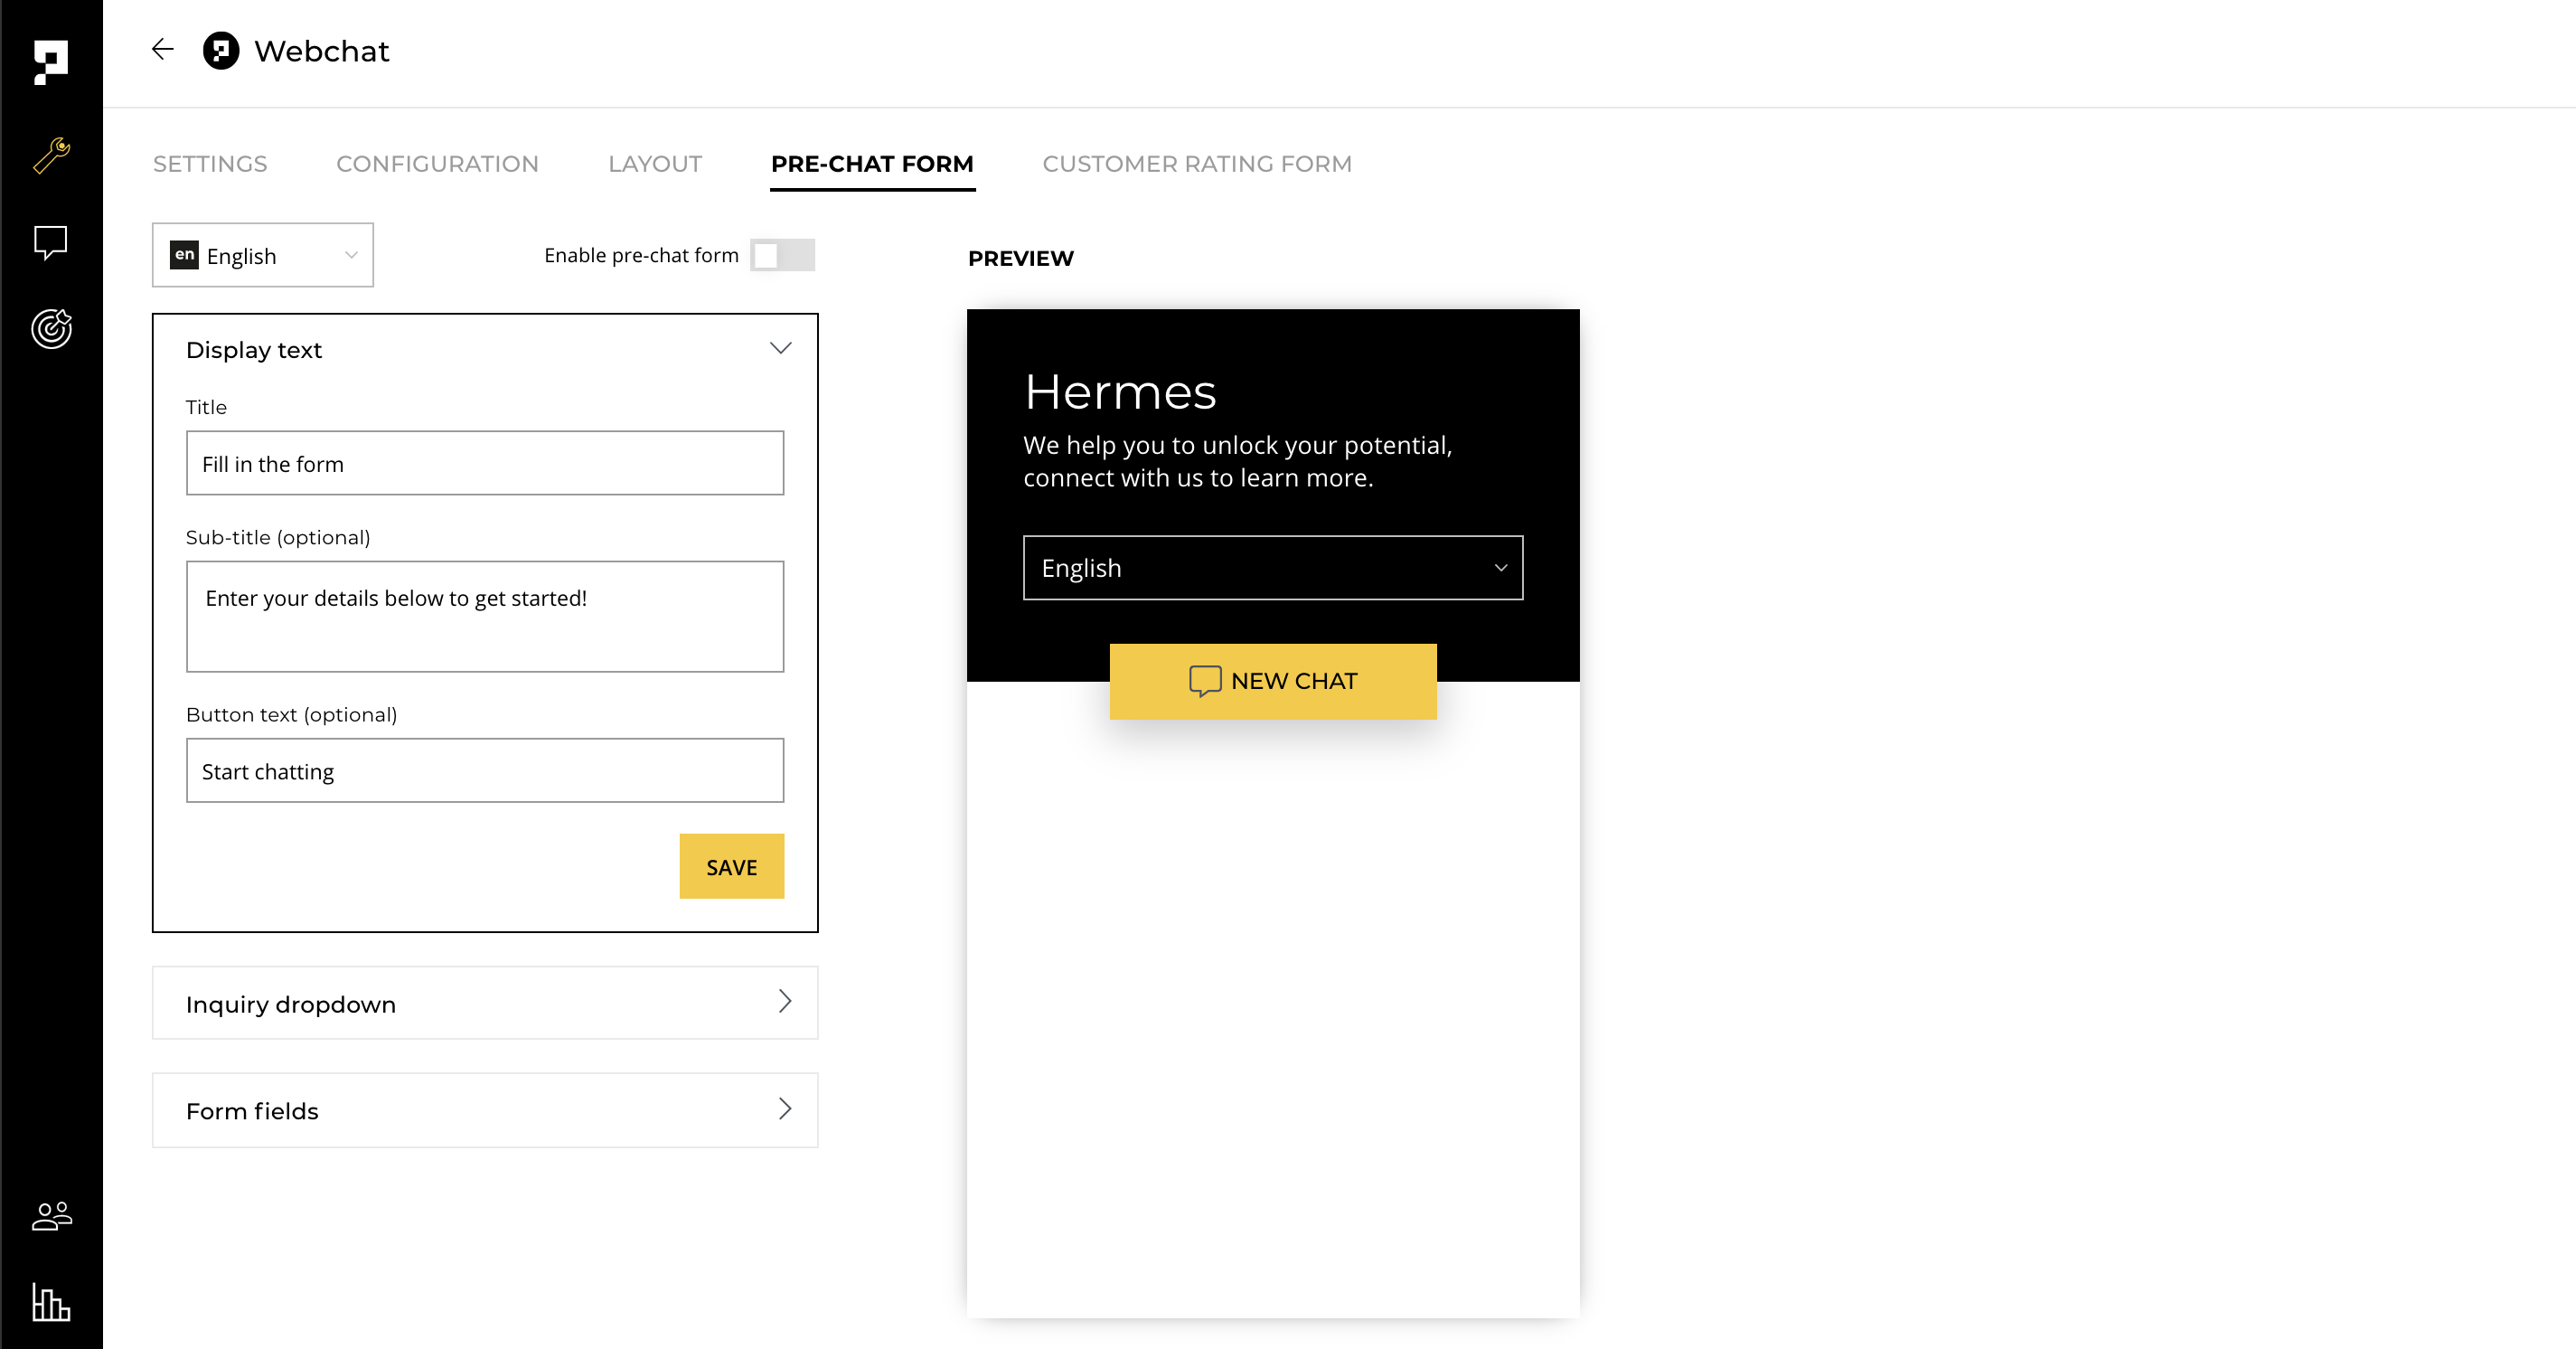This screenshot has height=1349, width=2576.
Task: Toggle the Enable pre-chat form switch
Action: (782, 255)
